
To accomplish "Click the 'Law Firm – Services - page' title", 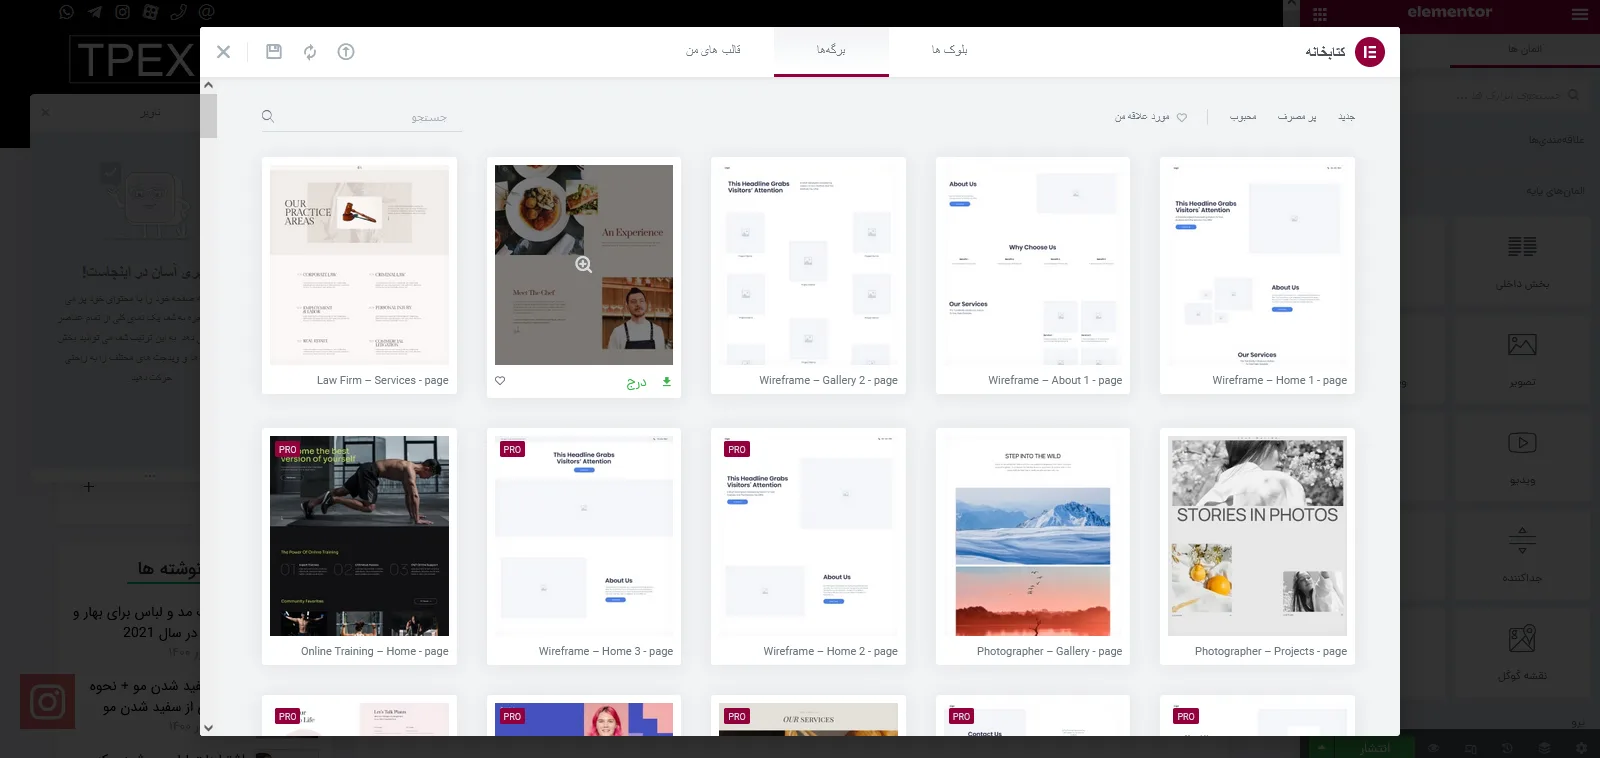I will point(382,381).
